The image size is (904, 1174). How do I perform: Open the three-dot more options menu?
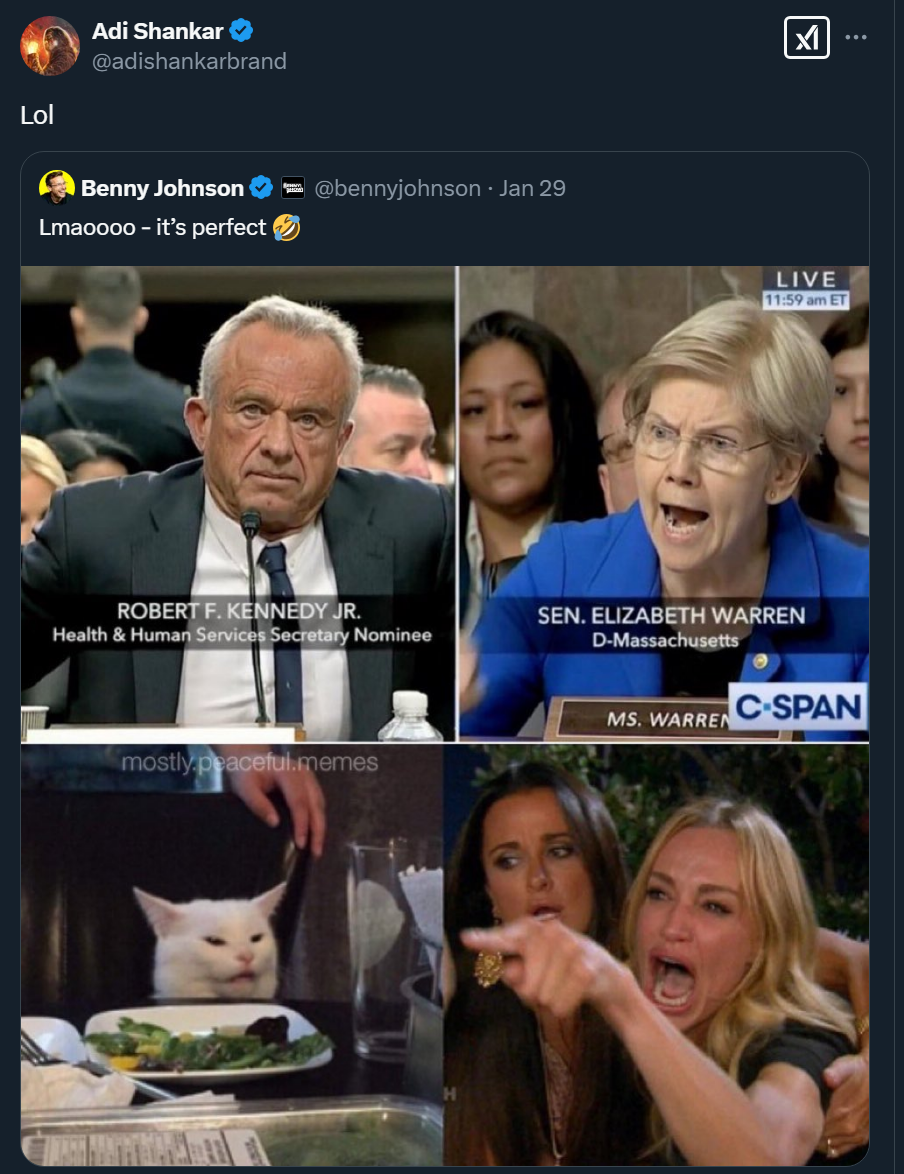coord(856,37)
